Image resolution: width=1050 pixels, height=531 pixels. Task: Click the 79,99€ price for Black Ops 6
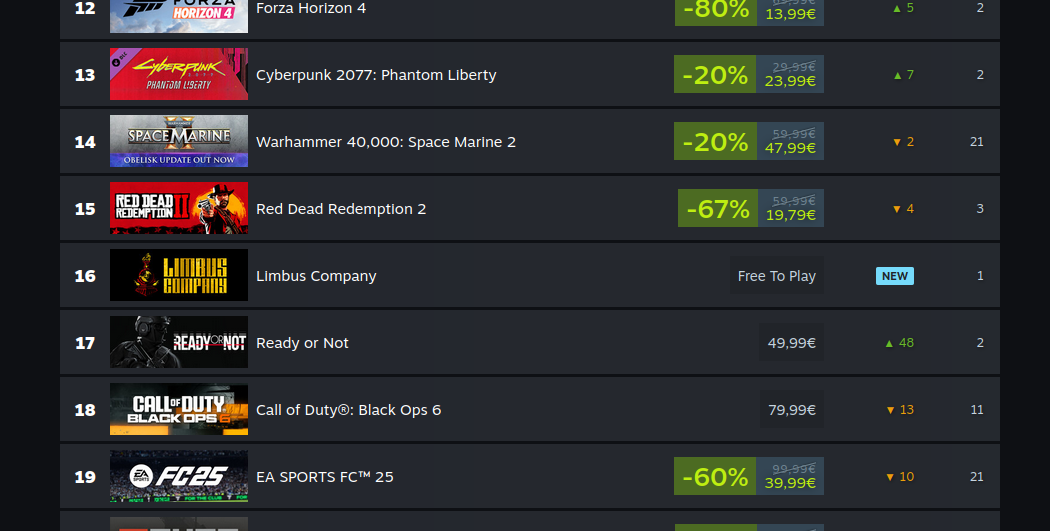792,410
